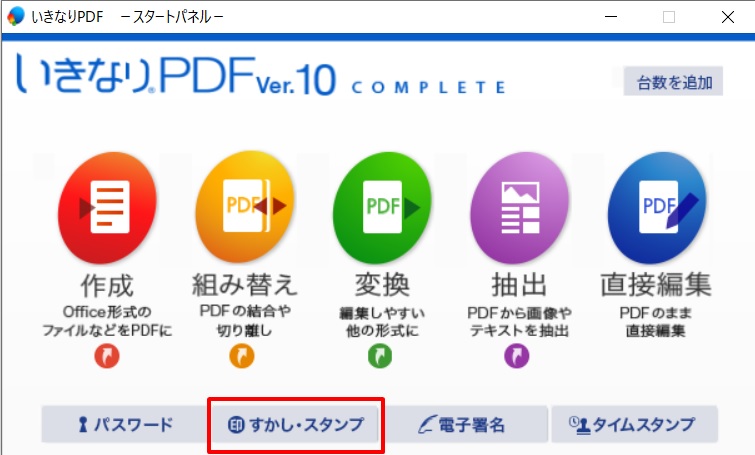755x455 pixels.
Task: Click the green shortcut arrow under 変換
Action: 380,356
